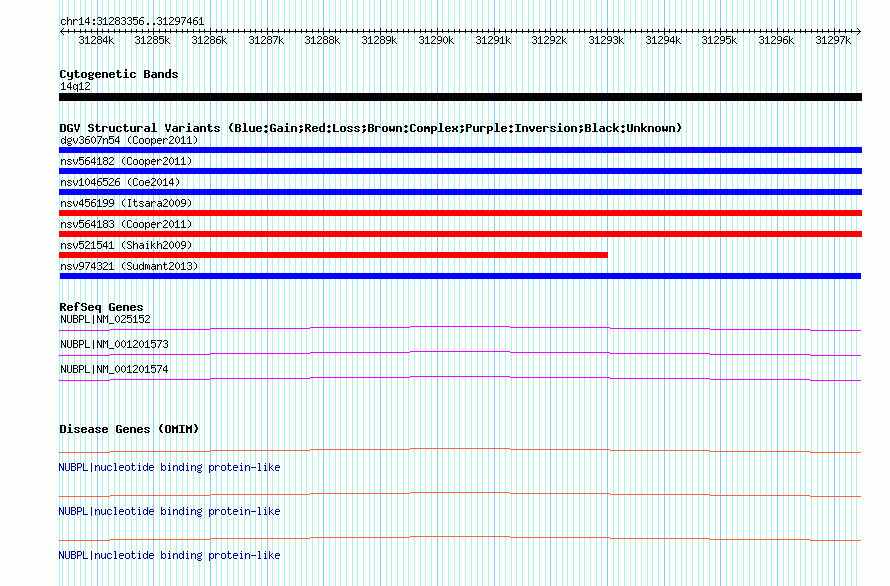Screen dimensions: 890x586
Task: Open variant nsv974321 (Sudmant2013) label
Action: pyautogui.click(x=129, y=266)
